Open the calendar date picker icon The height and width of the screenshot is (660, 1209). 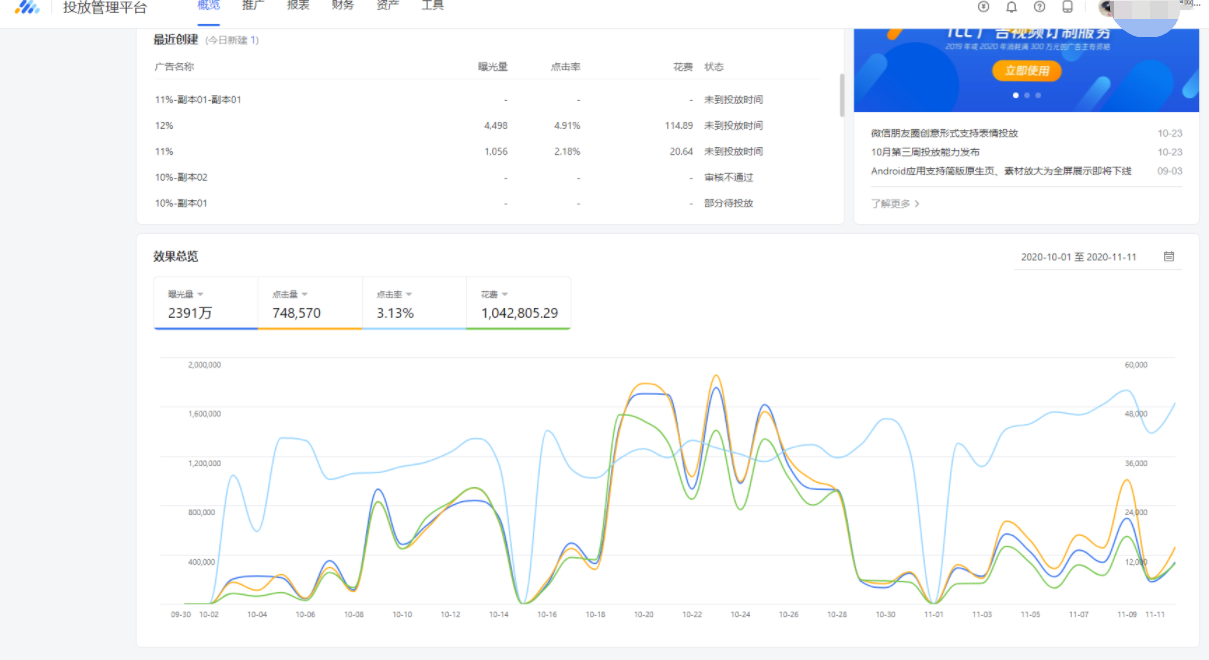click(1169, 257)
